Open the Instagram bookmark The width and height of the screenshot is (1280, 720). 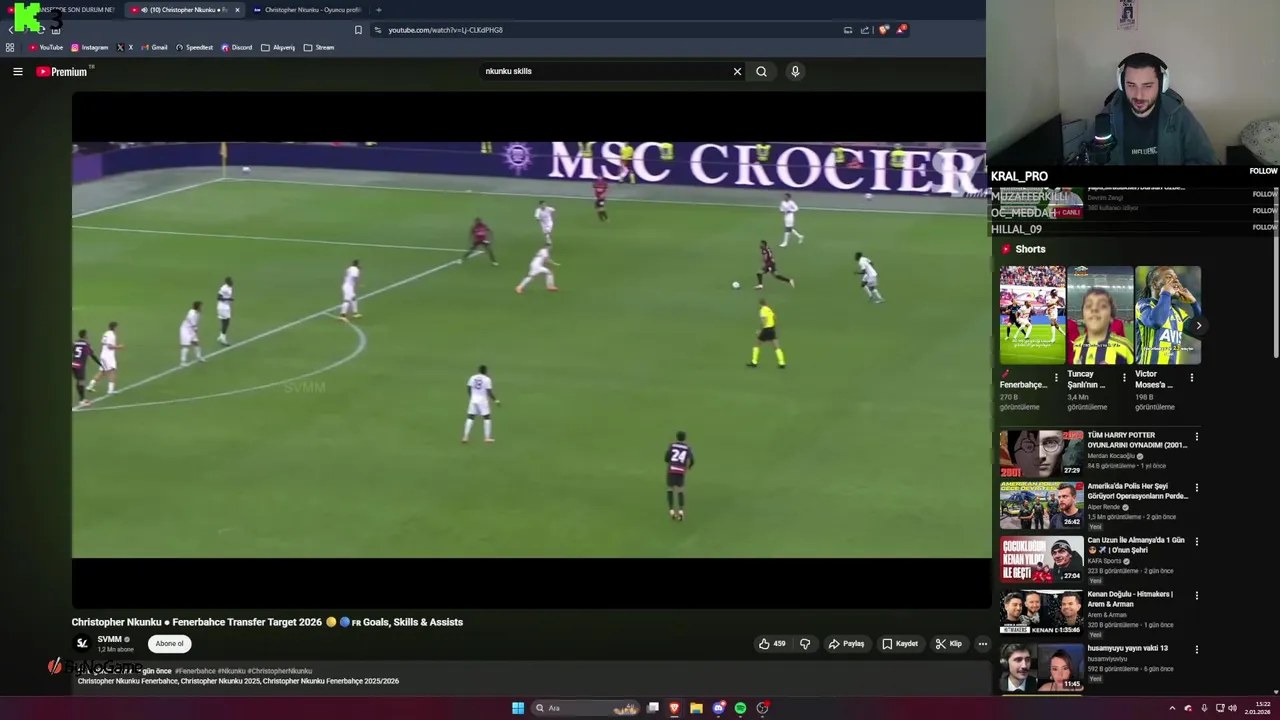click(89, 47)
